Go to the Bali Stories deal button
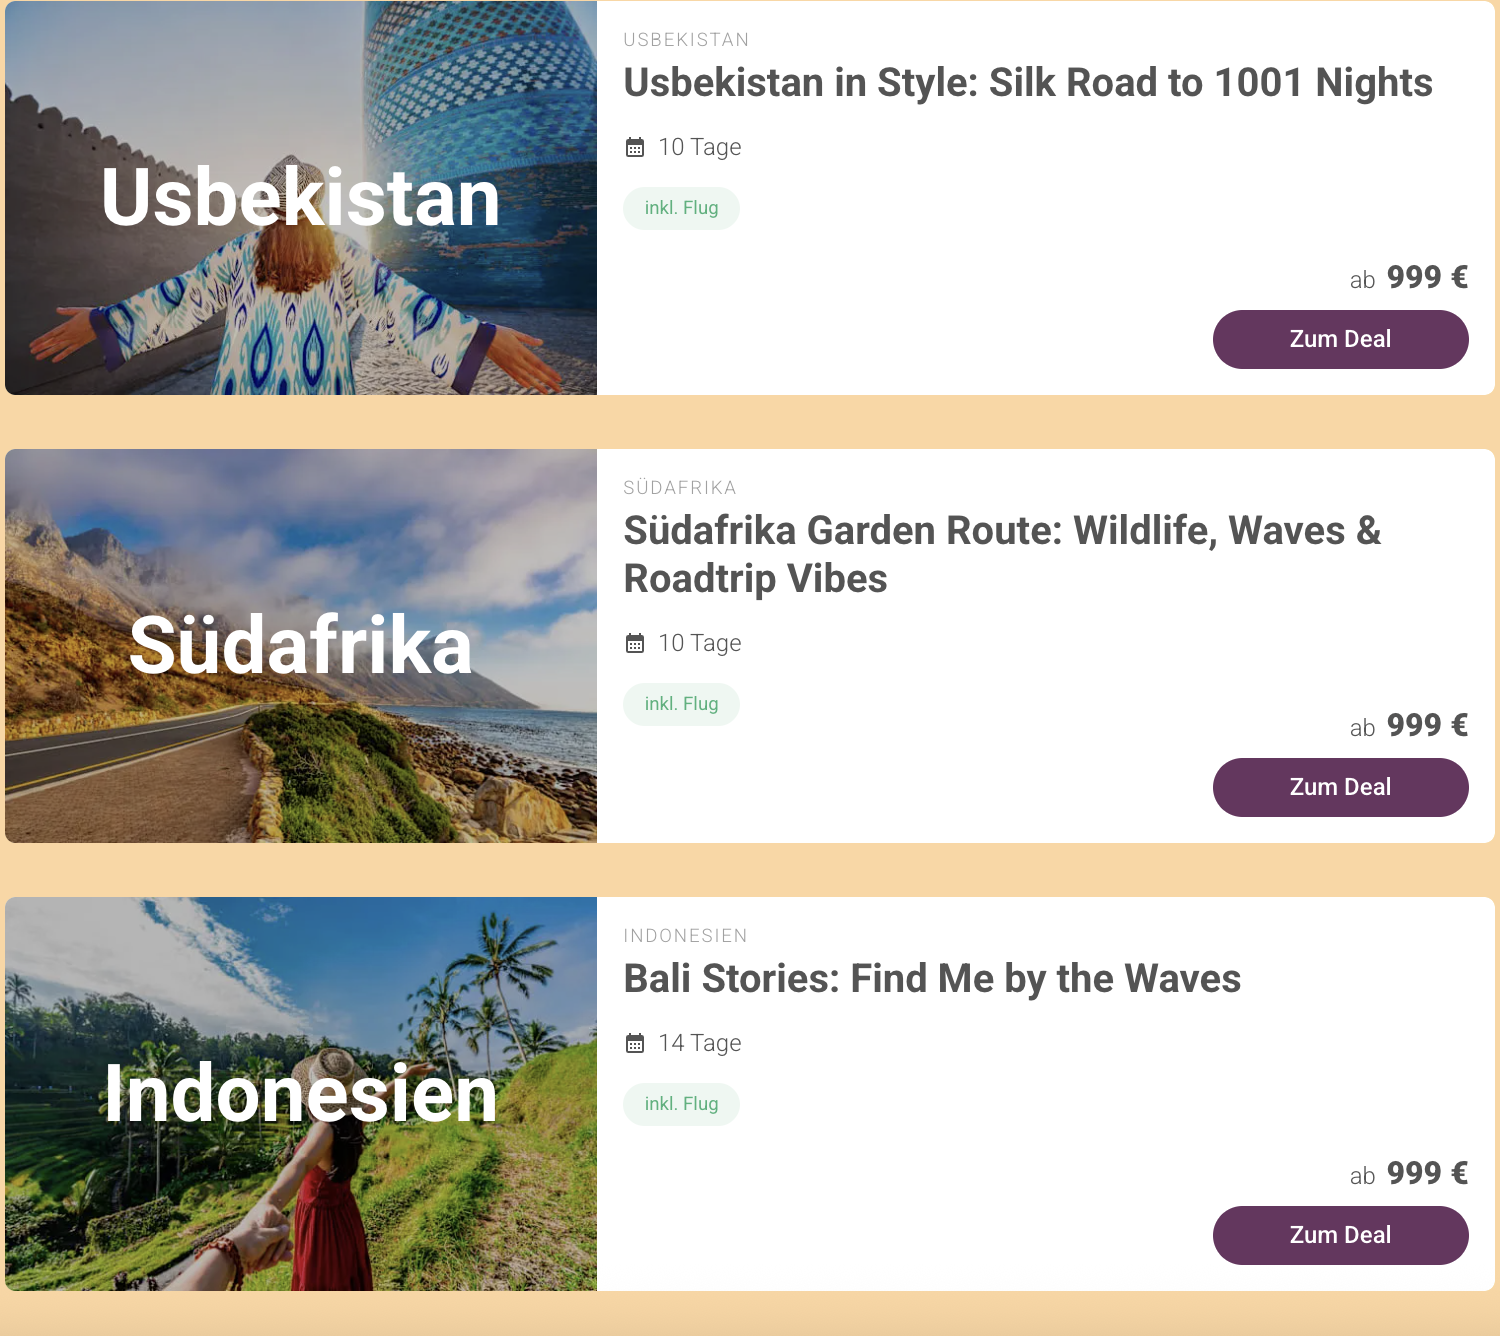 click(x=1340, y=1235)
